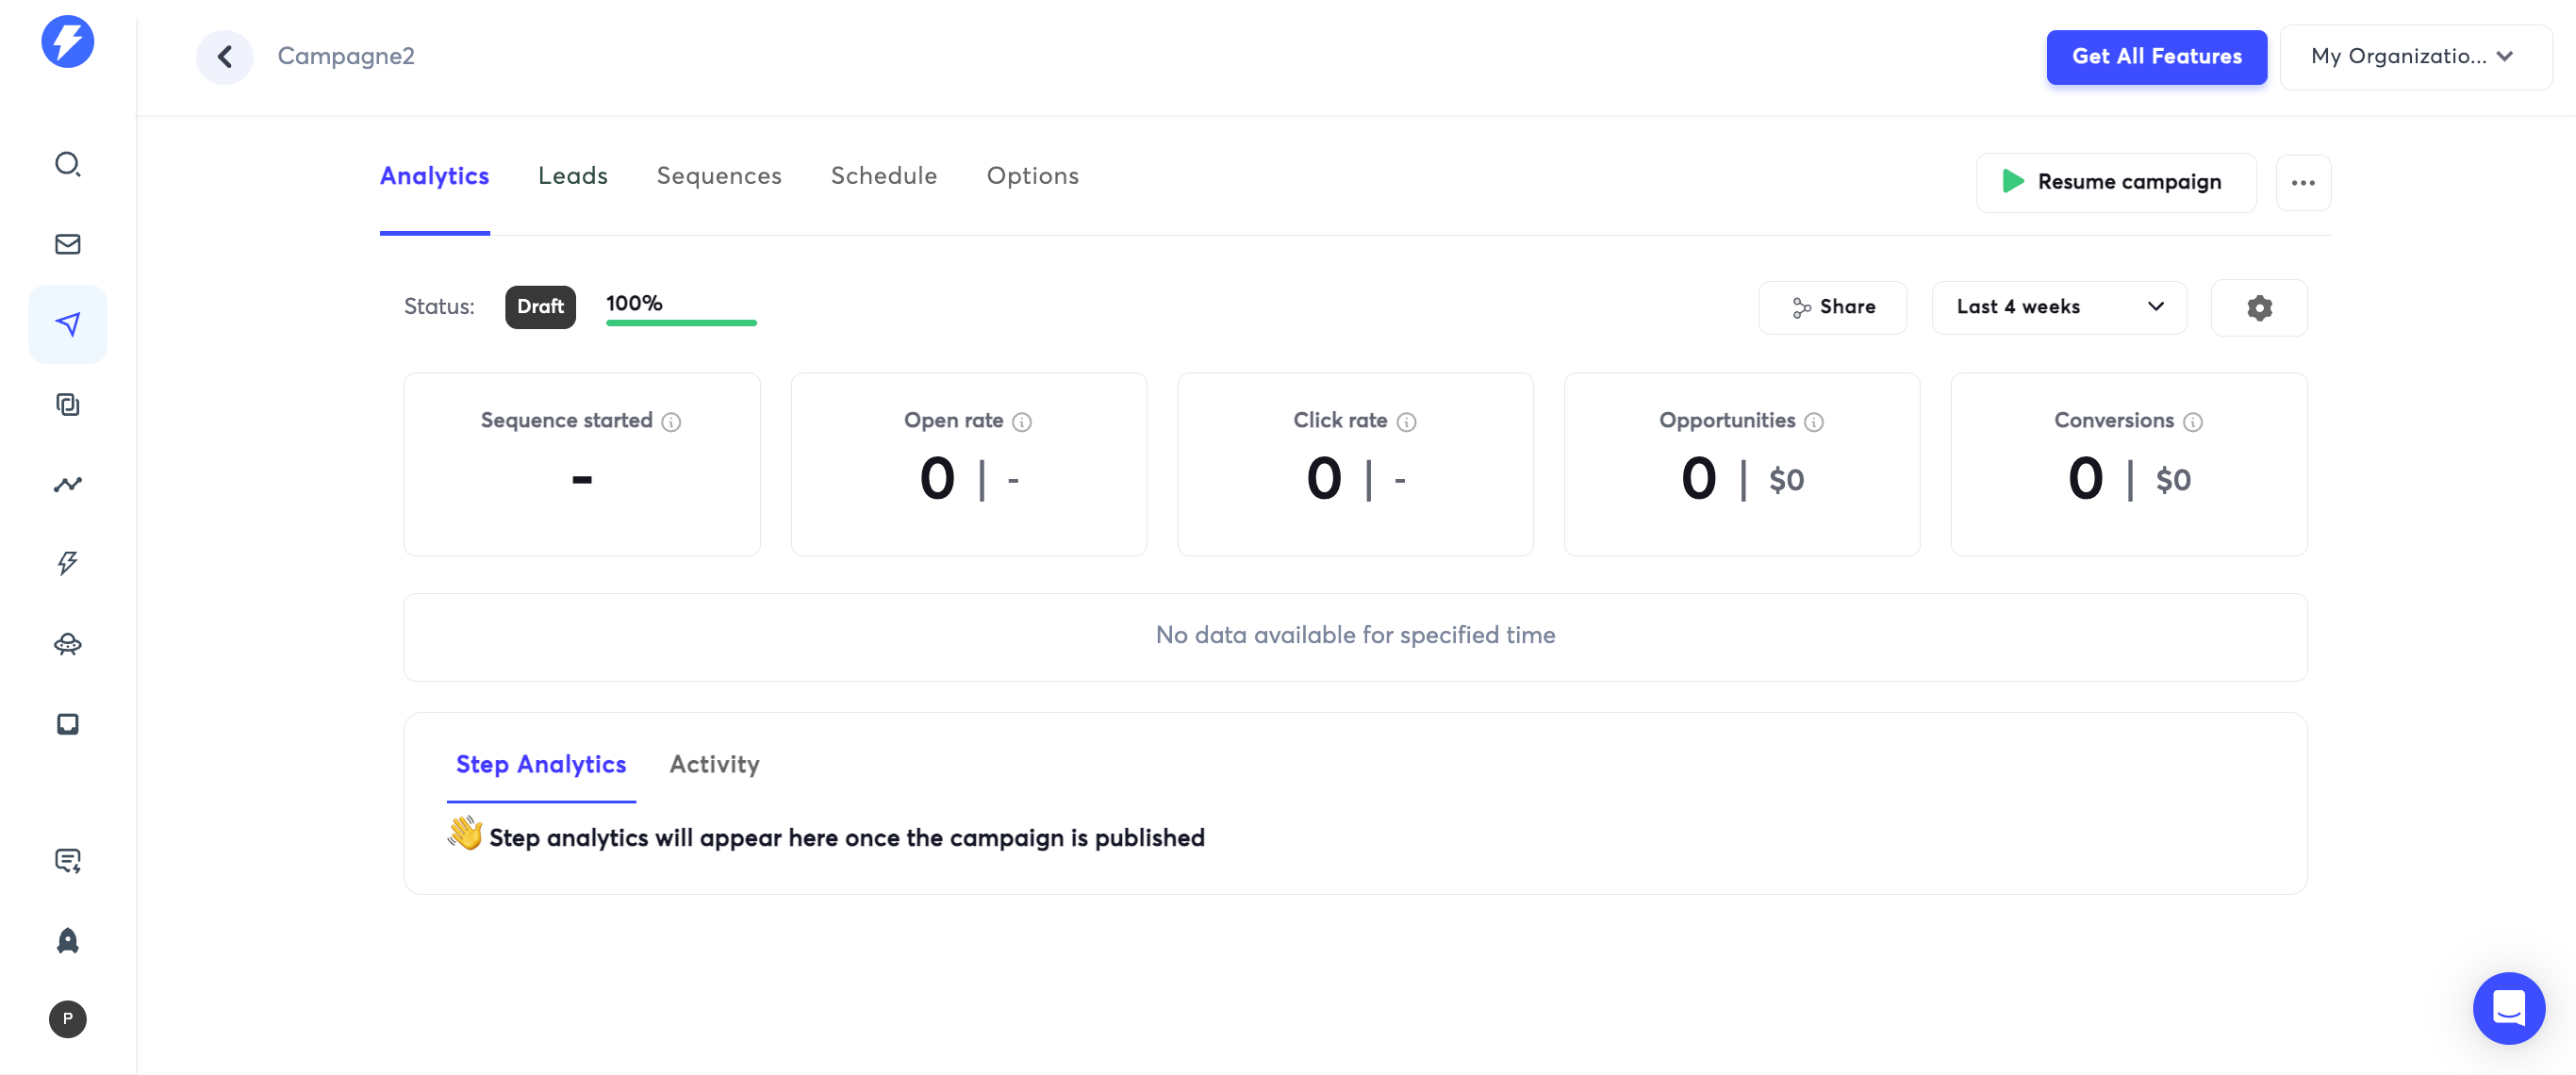
Task: Expand the My Organization dropdown
Action: pos(2416,57)
